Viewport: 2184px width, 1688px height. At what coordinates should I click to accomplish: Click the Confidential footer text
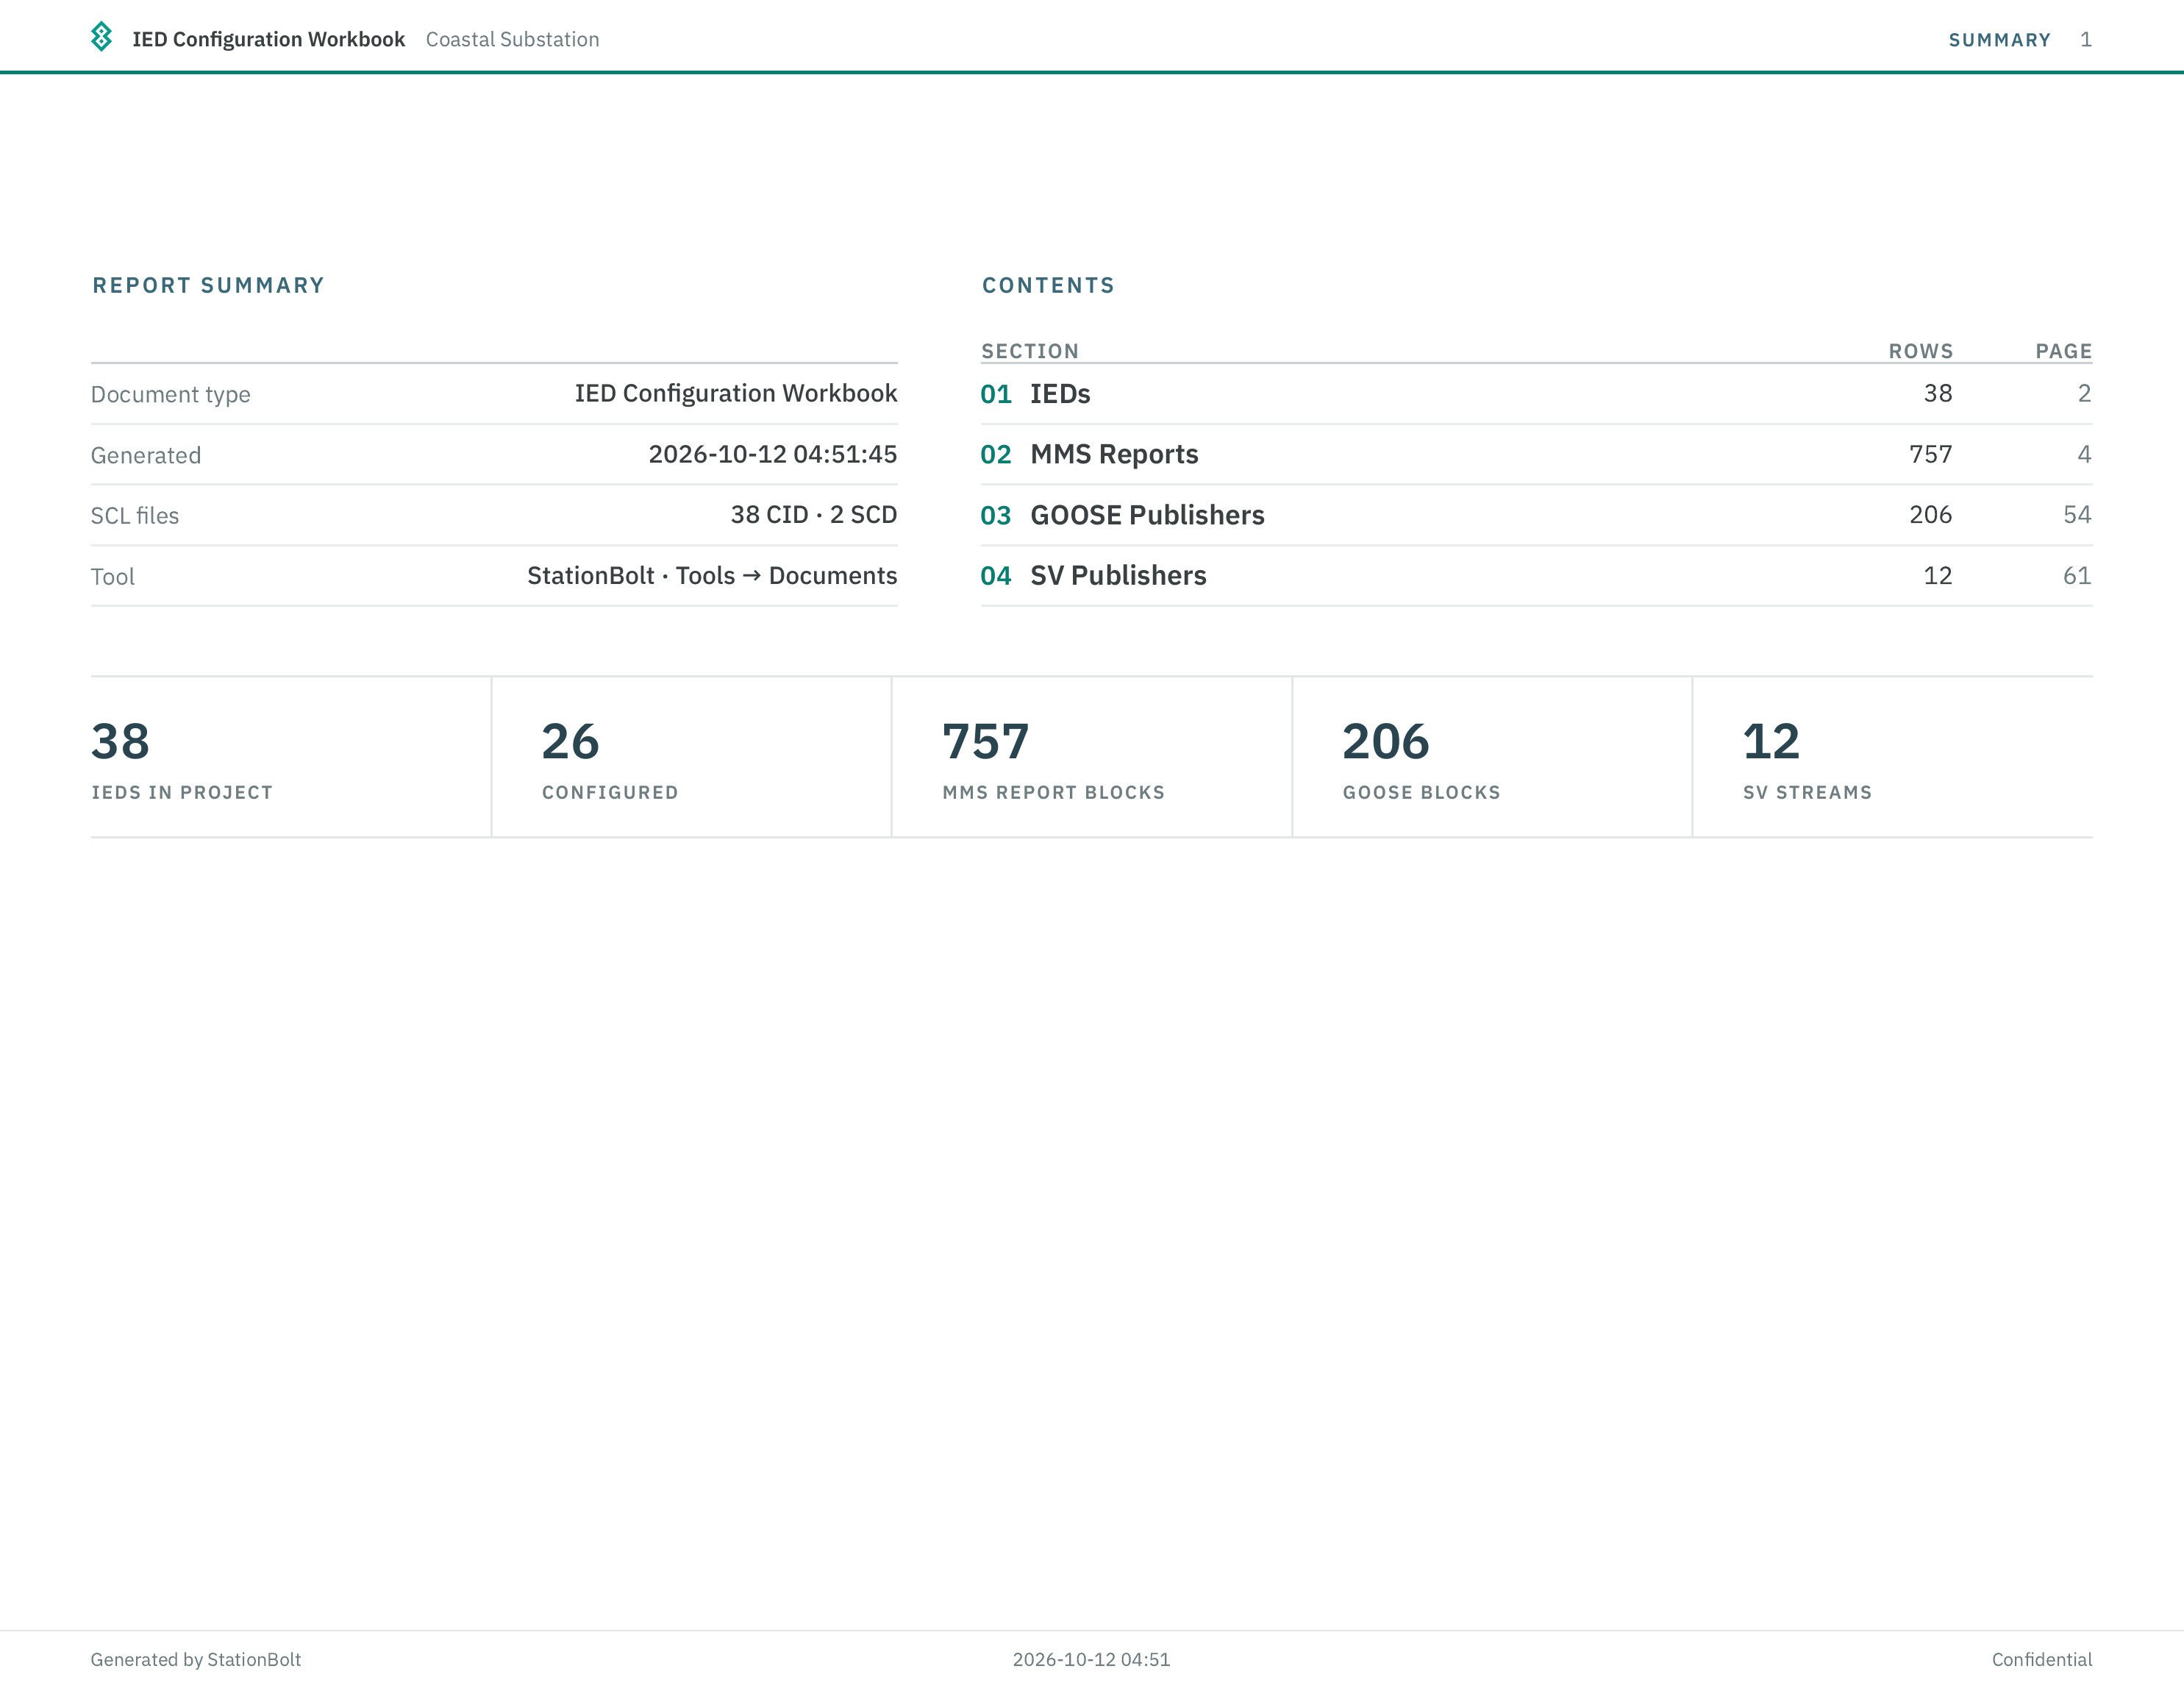pos(2041,1660)
